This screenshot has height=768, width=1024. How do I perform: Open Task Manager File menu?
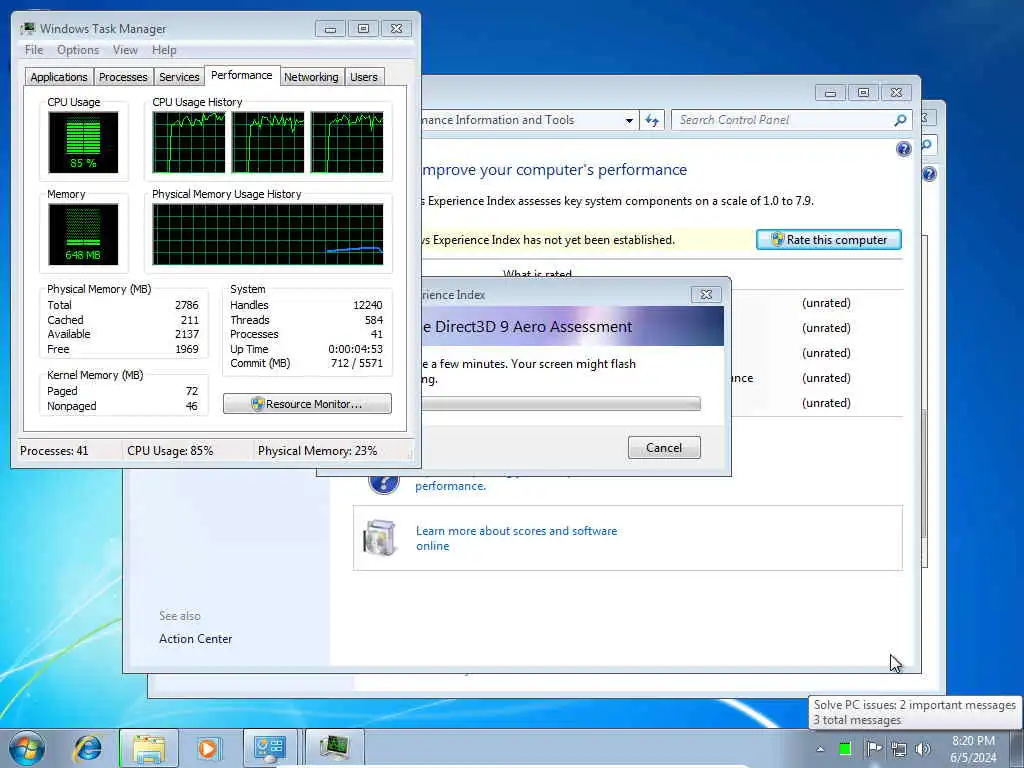coord(33,50)
